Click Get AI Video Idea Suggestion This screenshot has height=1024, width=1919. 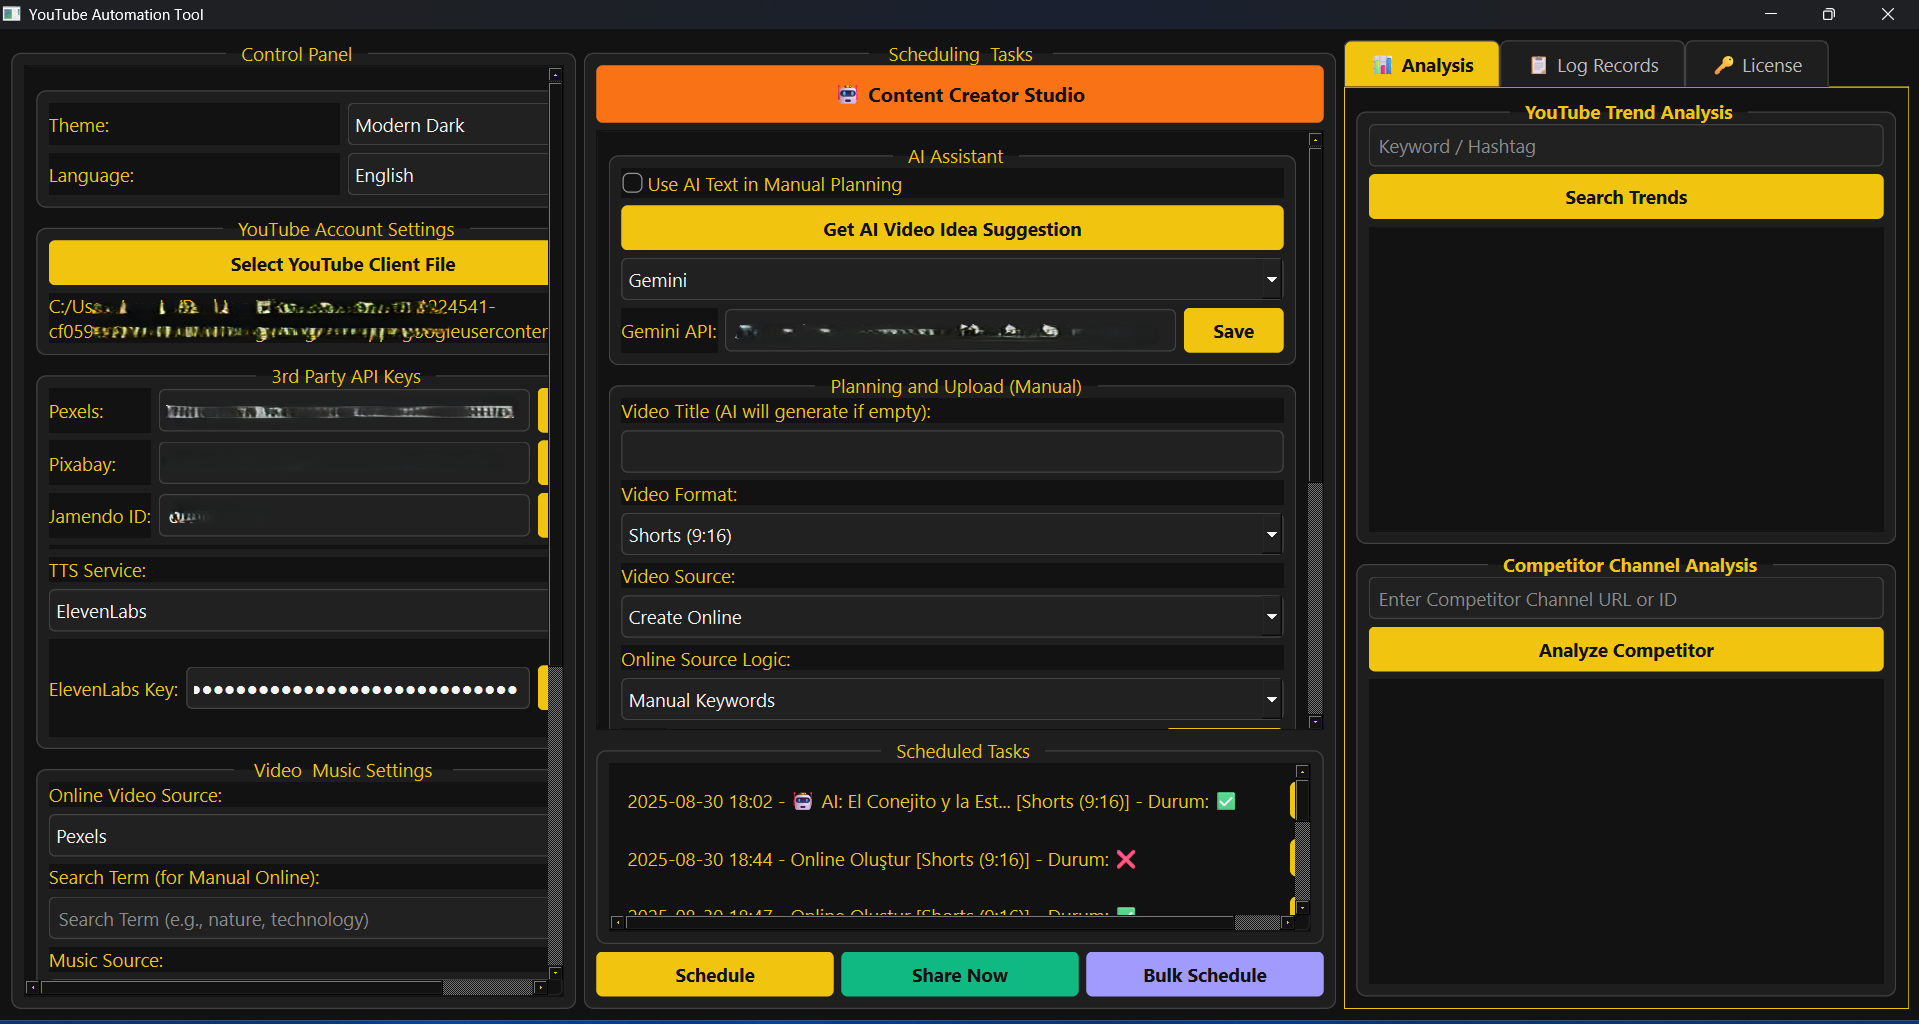coord(952,229)
